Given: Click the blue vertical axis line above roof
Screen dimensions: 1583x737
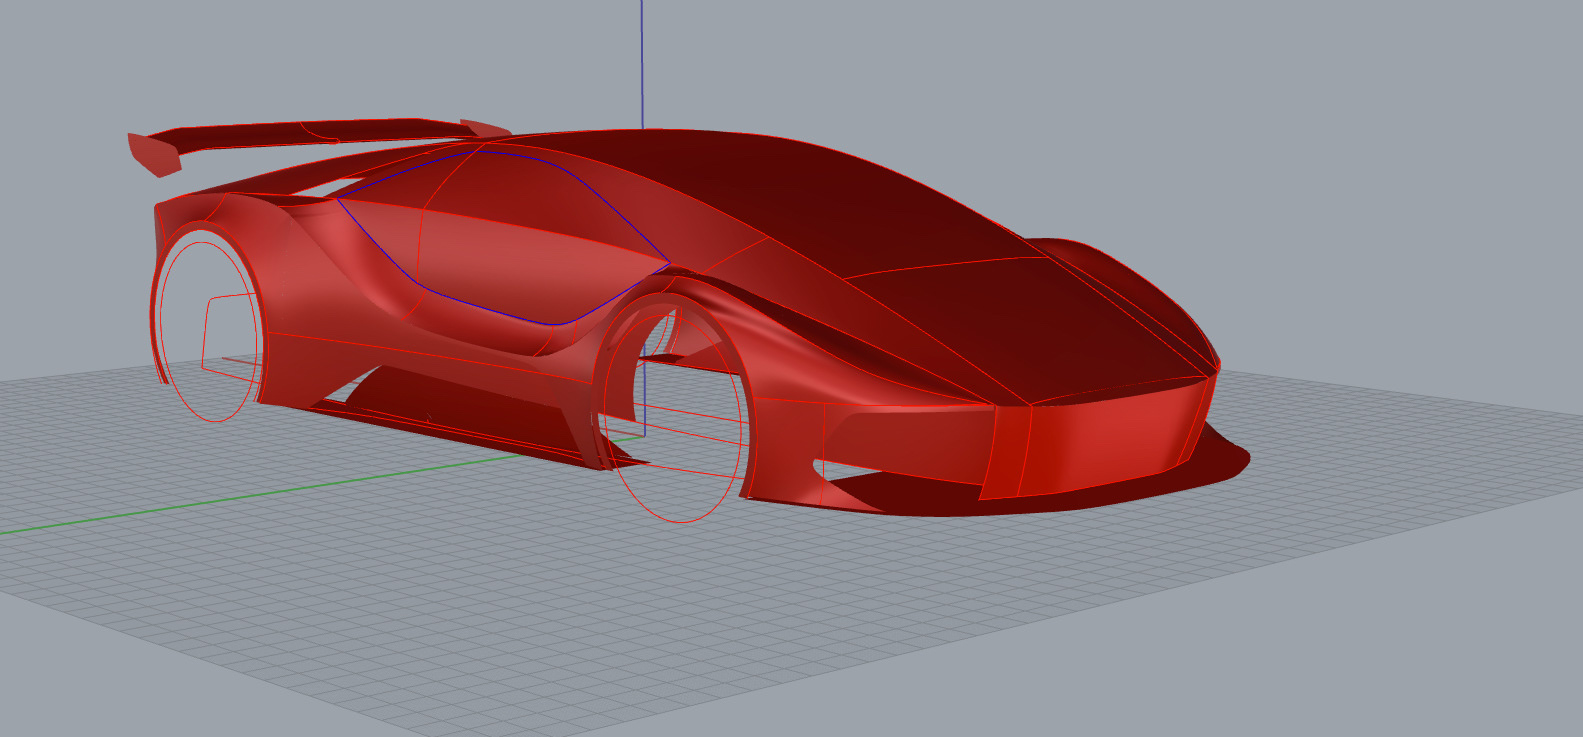Looking at the screenshot, I should [x=642, y=65].
